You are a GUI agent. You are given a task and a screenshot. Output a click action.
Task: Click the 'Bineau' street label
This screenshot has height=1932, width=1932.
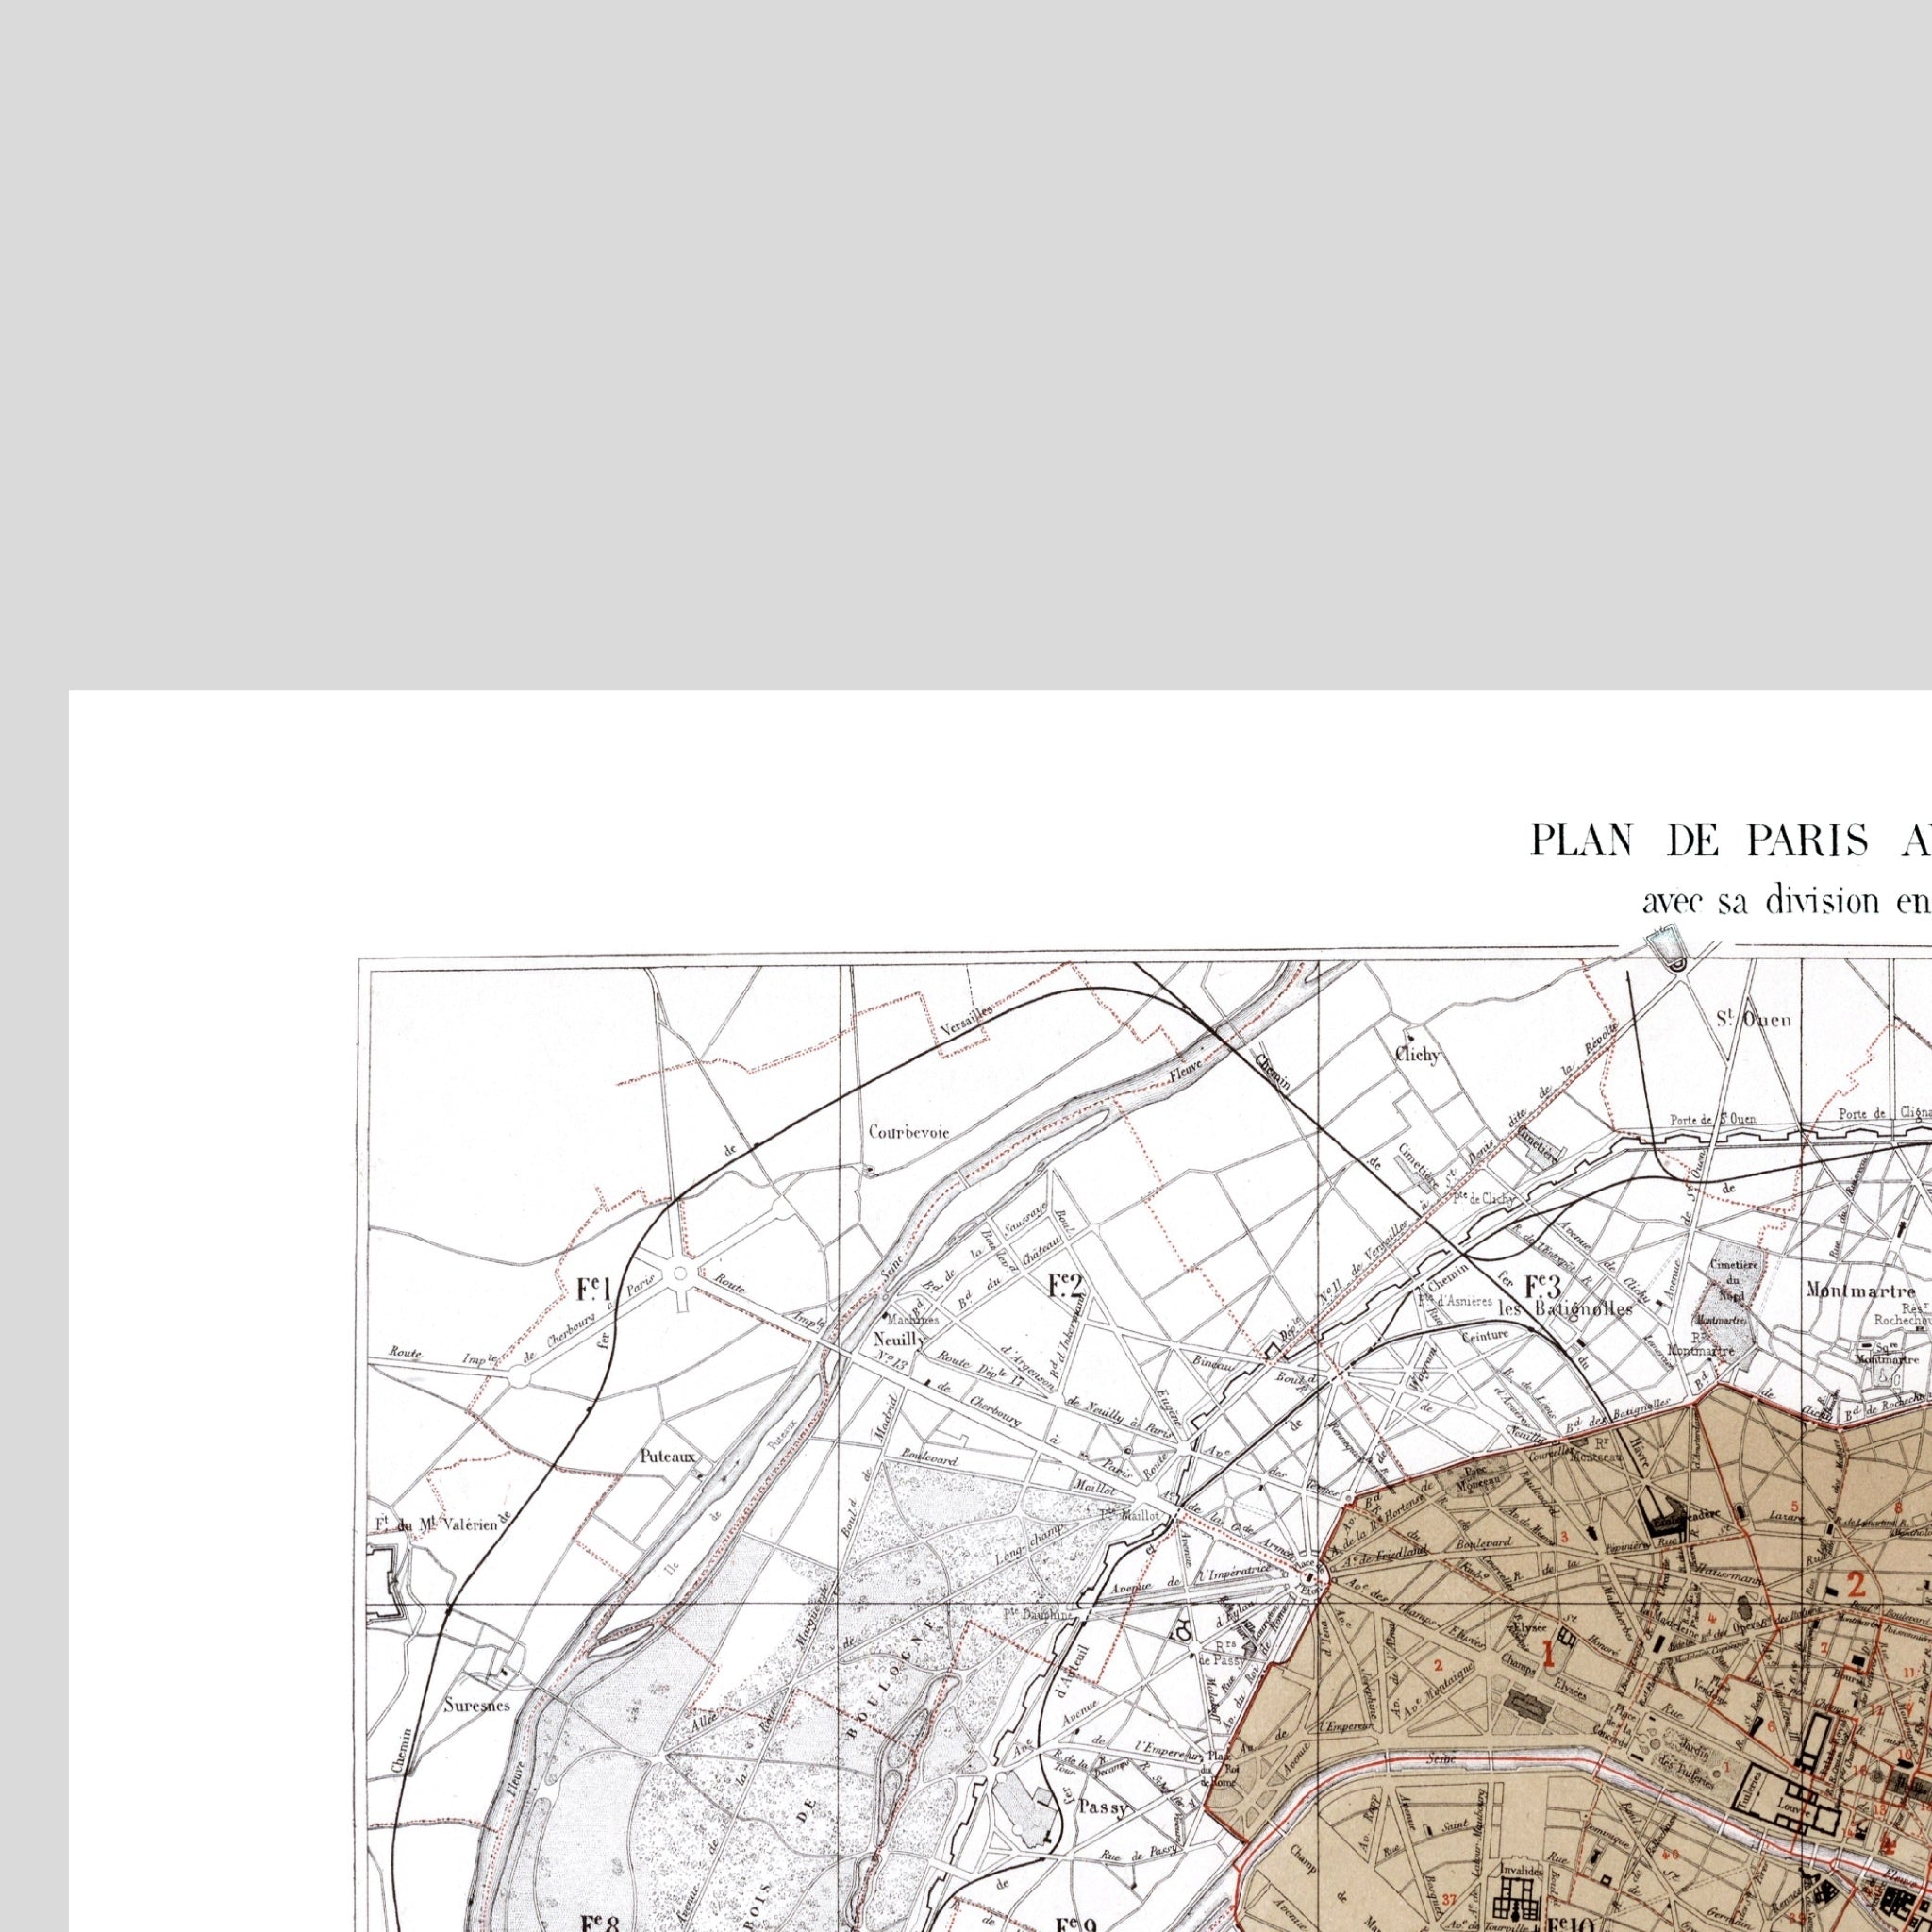point(1213,1362)
